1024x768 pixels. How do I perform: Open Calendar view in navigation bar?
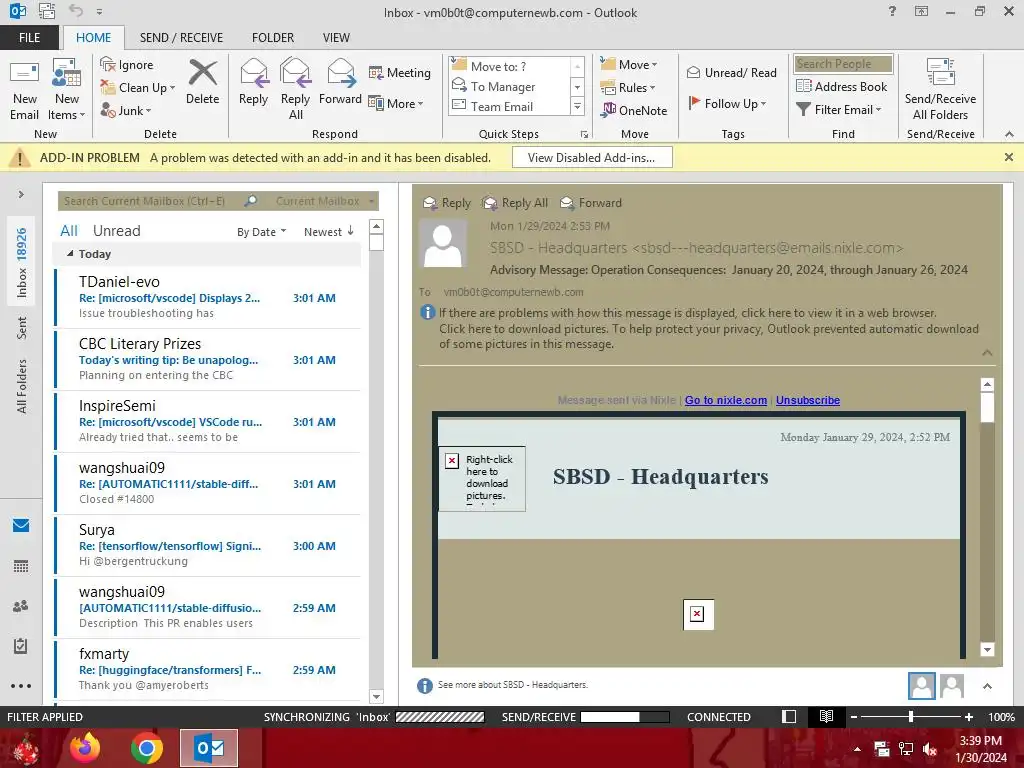pyautogui.click(x=21, y=566)
